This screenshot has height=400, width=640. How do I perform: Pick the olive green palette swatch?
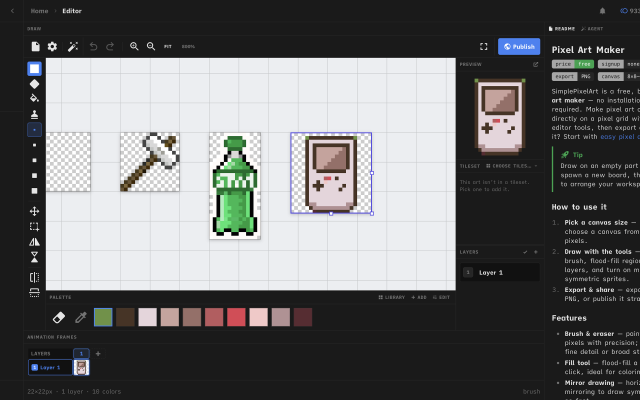[x=103, y=318]
